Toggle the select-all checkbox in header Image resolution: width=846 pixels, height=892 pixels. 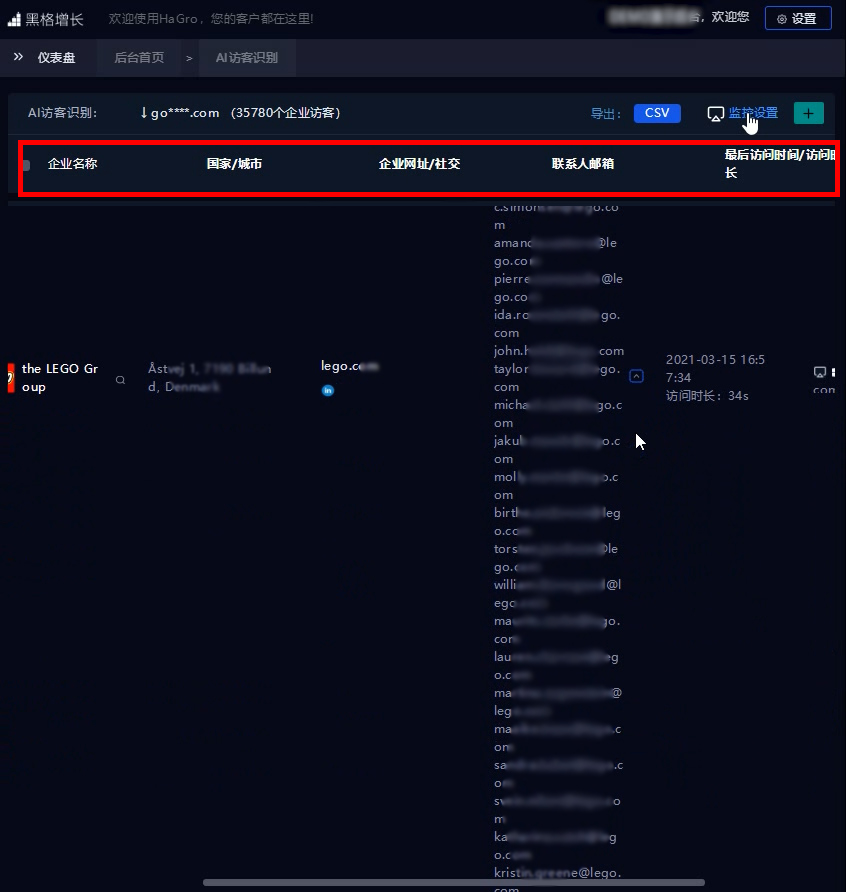pyautogui.click(x=26, y=165)
